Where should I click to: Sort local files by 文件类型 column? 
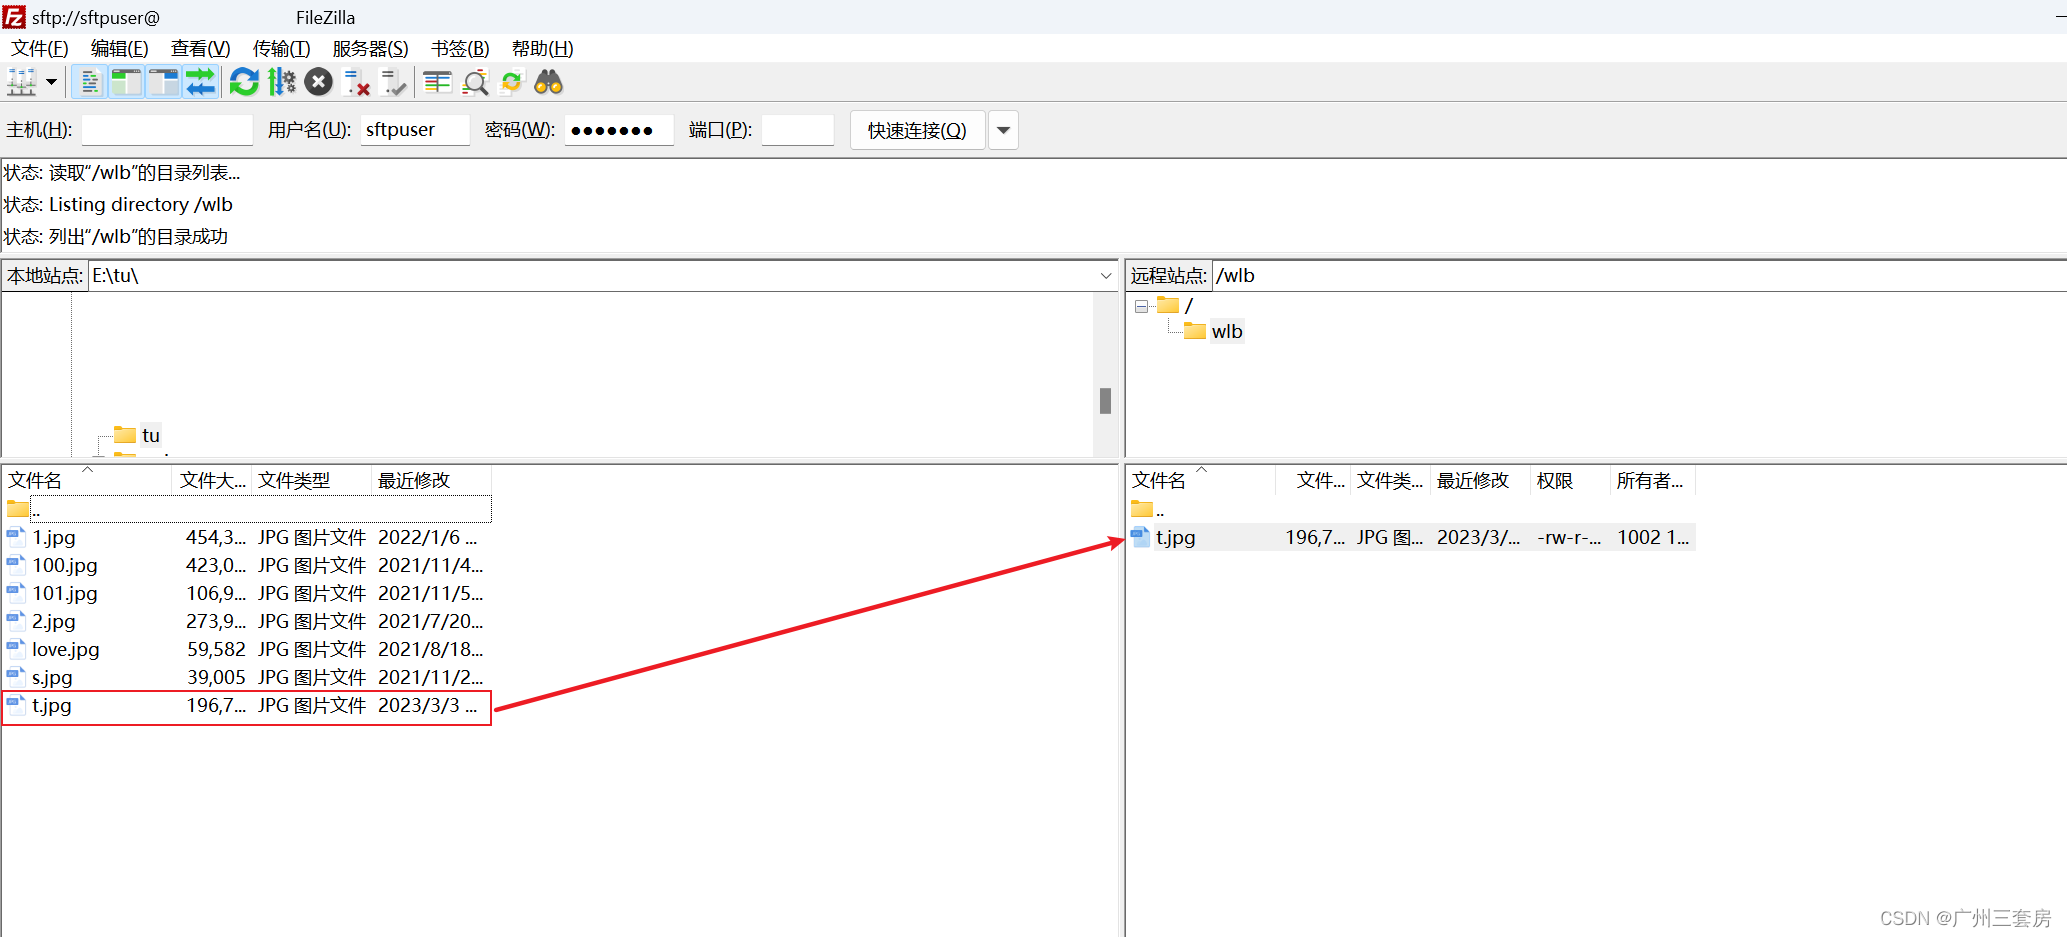pyautogui.click(x=312, y=480)
